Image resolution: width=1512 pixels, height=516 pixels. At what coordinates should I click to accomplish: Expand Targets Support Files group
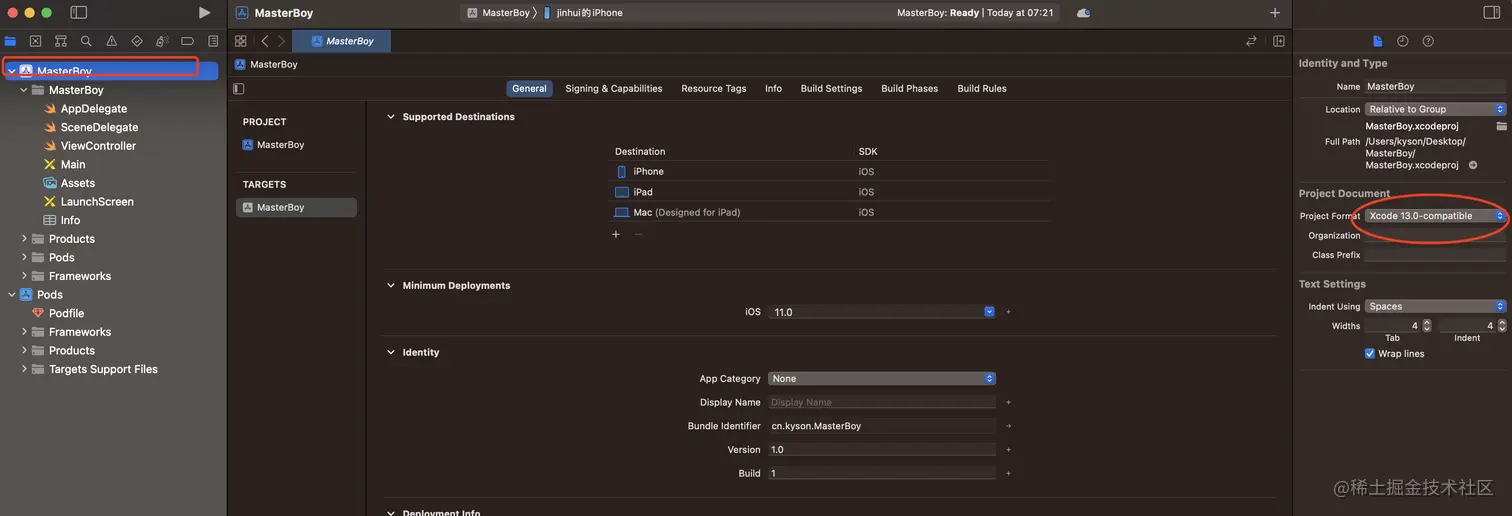[24, 369]
